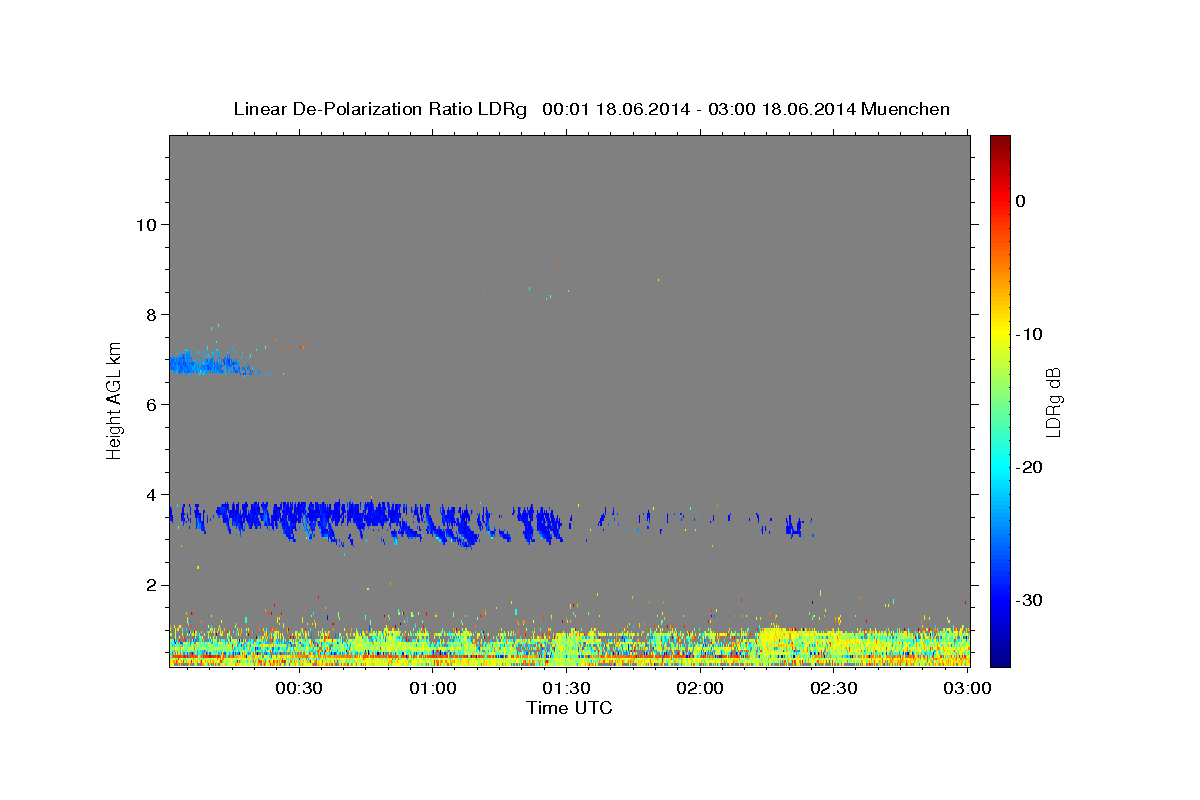Screen dimensions: 1200x800
Task: Click the colorbar value -20
Action: click(x=1029, y=467)
